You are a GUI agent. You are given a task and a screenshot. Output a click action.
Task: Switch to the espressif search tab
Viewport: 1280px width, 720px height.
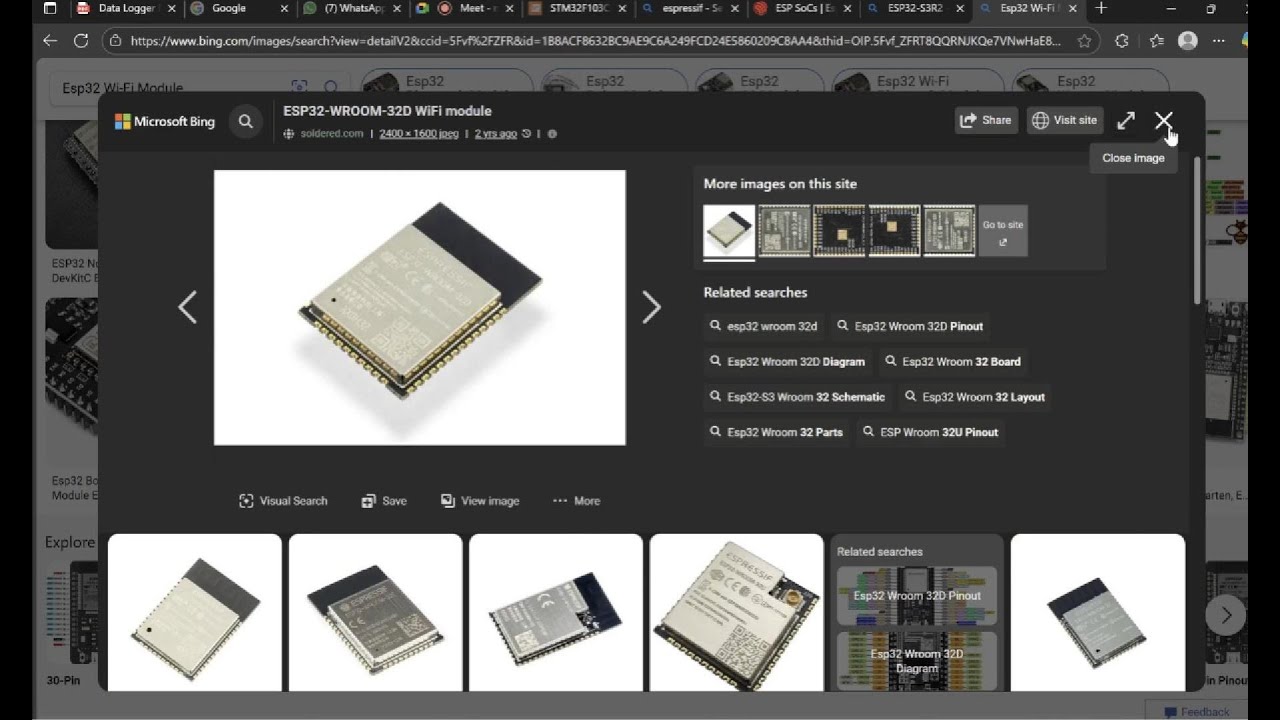[x=692, y=8]
